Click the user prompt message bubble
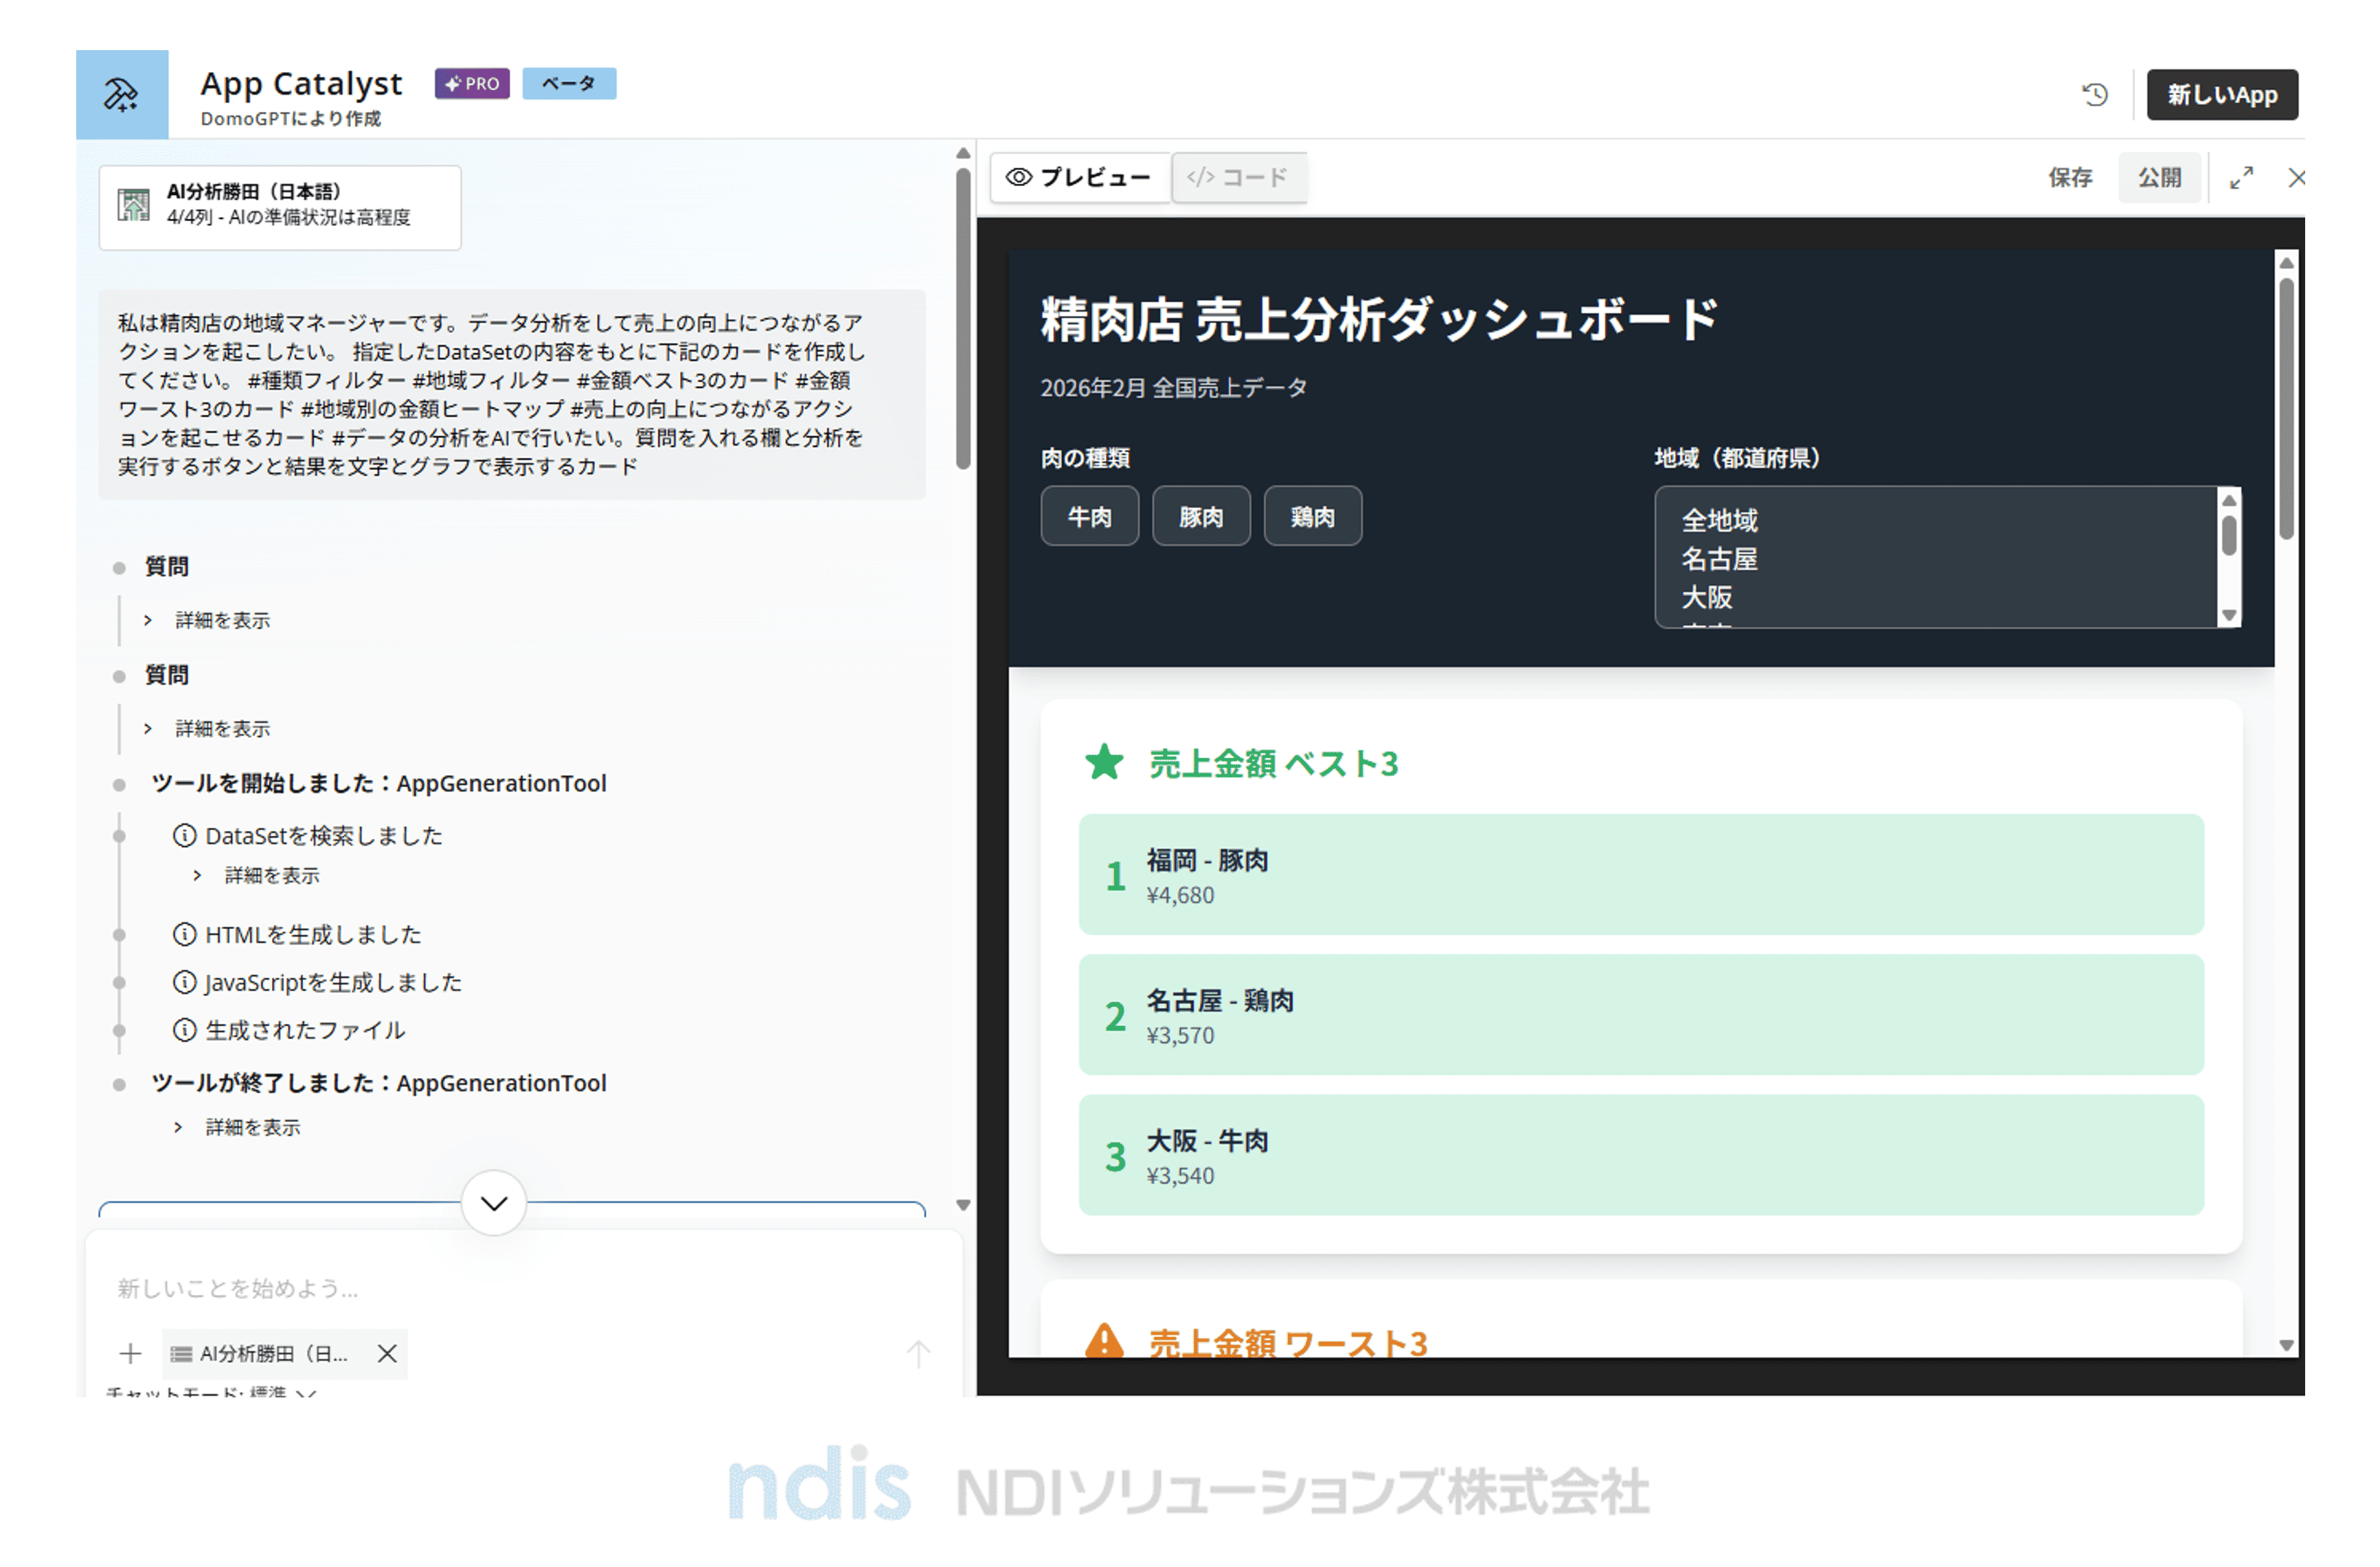 [x=512, y=395]
